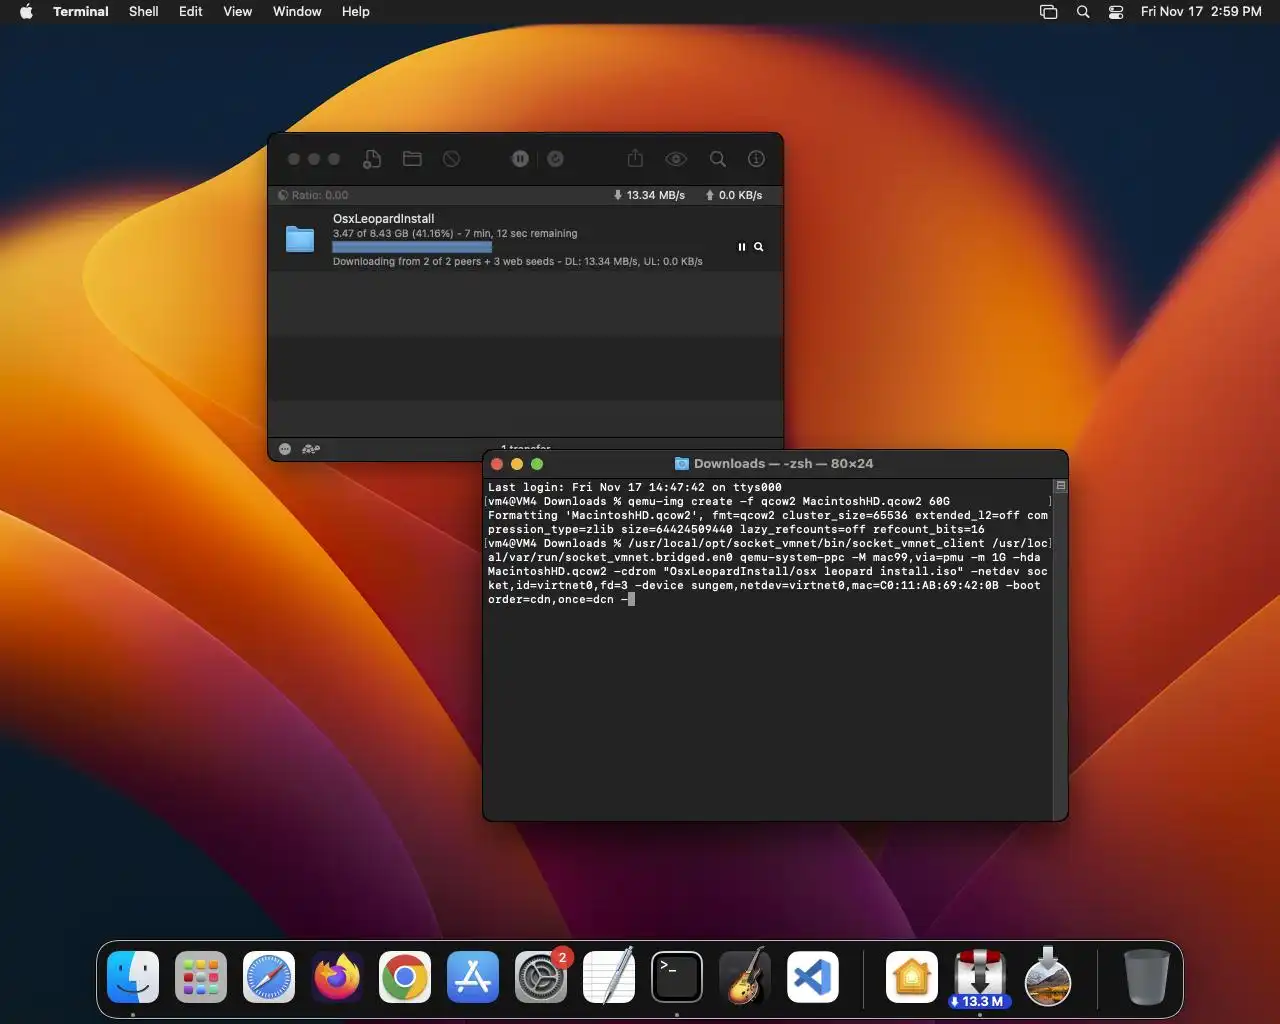Open Control Center in menu bar

(1116, 12)
